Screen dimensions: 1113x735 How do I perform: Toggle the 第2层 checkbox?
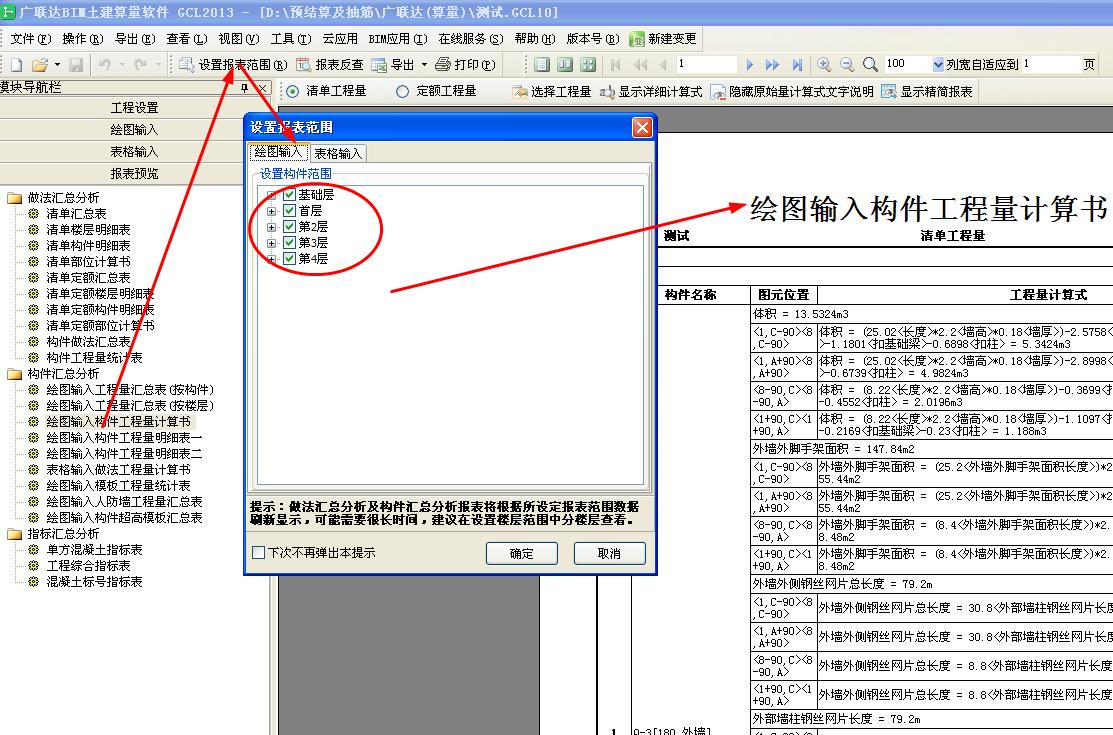[x=289, y=227]
